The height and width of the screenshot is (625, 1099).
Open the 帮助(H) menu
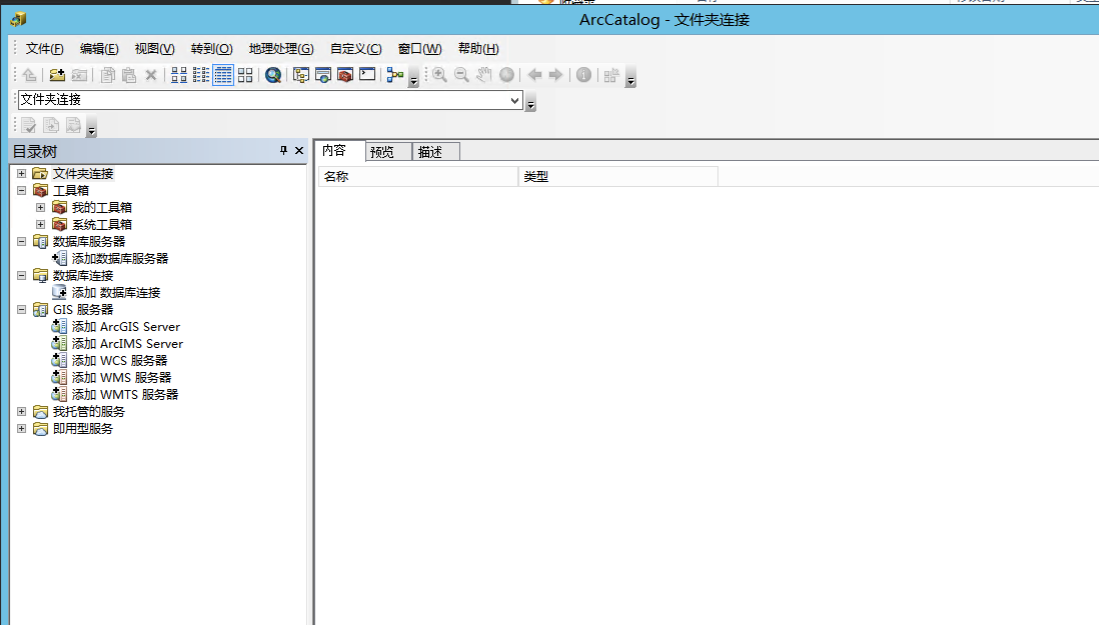click(478, 48)
